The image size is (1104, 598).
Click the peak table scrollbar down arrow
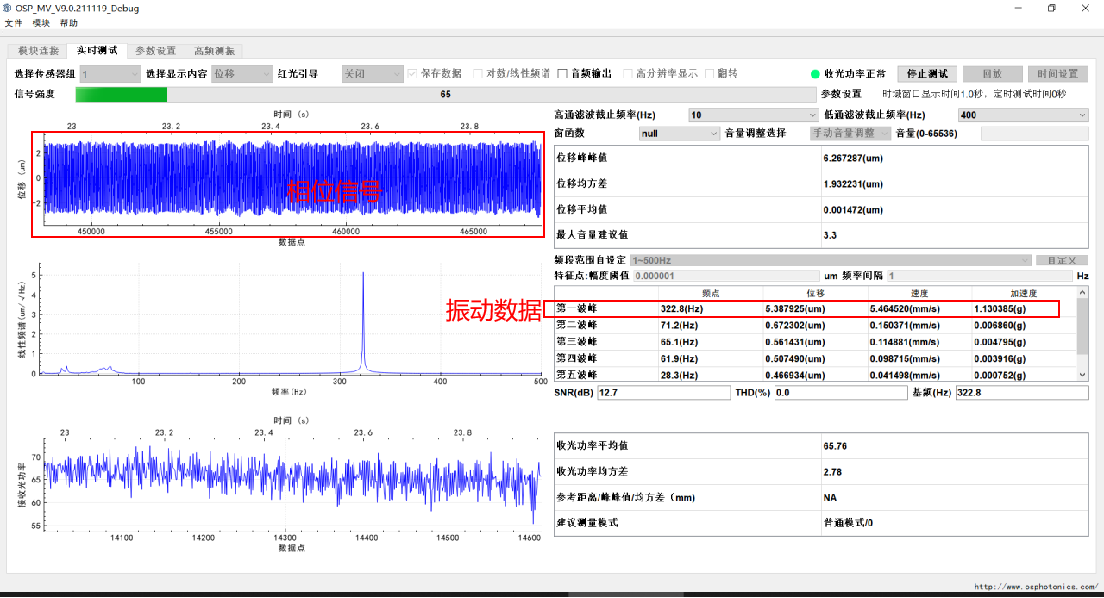1082,375
